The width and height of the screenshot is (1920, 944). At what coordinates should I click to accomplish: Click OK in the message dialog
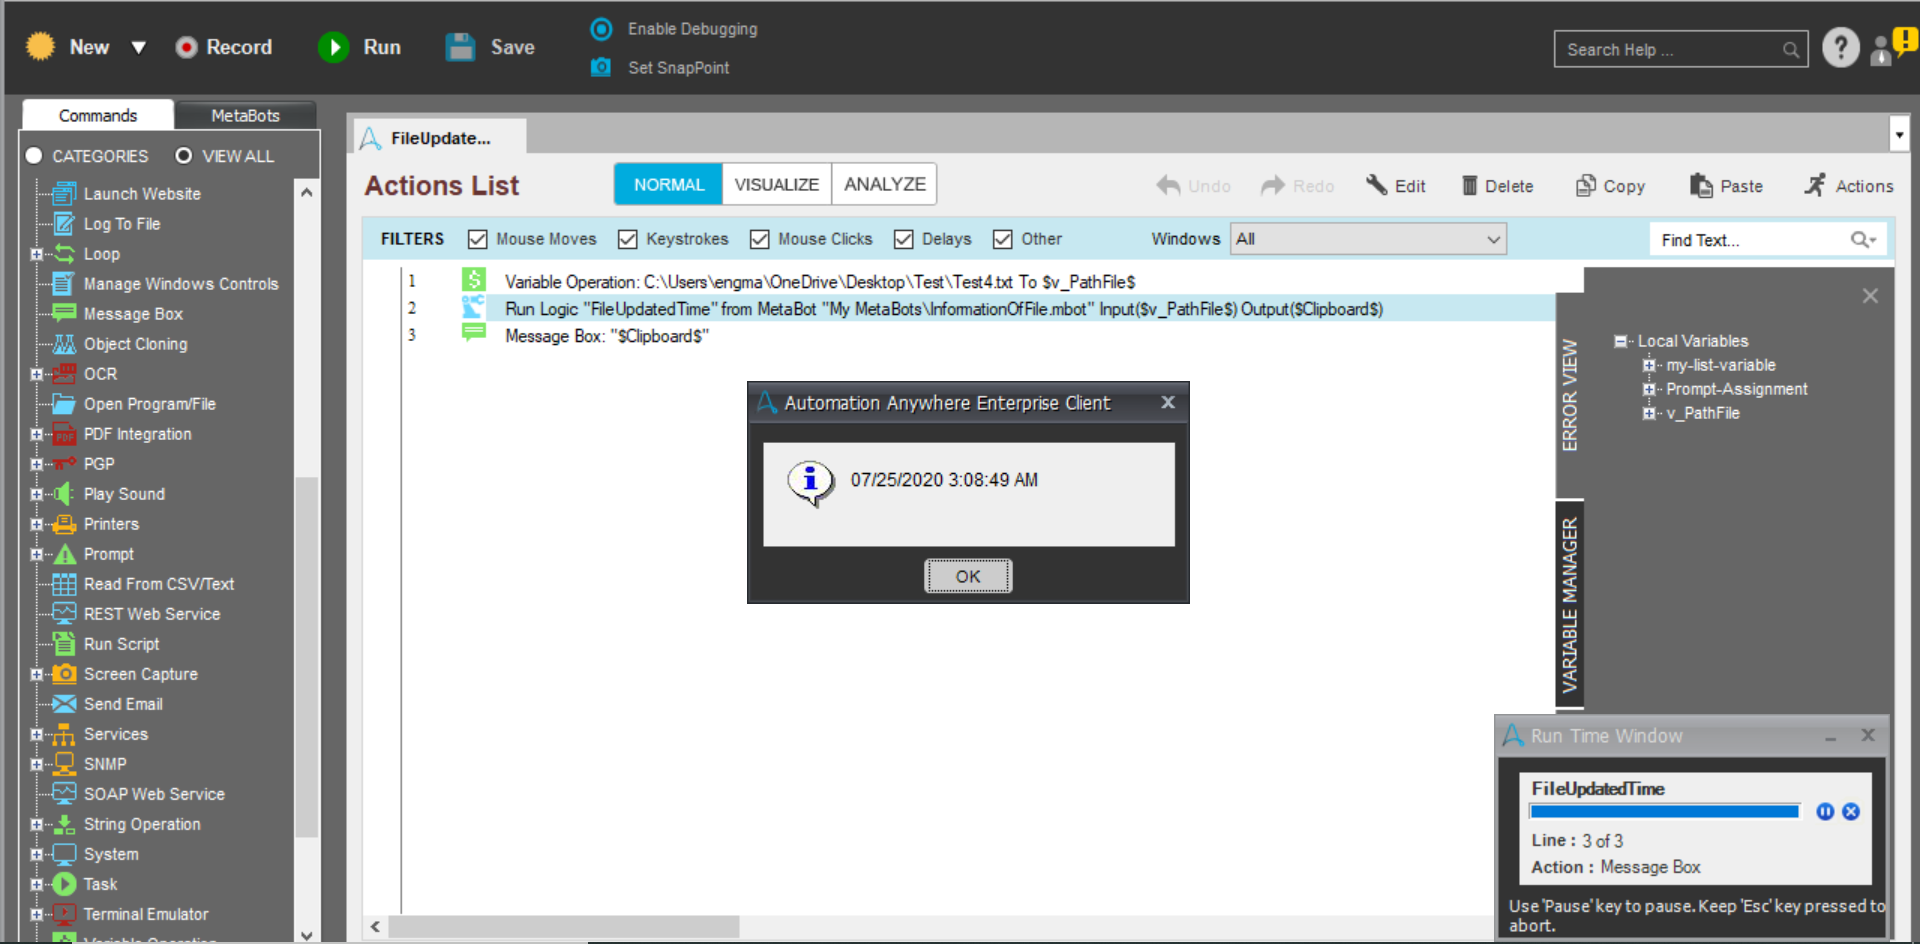[968, 576]
